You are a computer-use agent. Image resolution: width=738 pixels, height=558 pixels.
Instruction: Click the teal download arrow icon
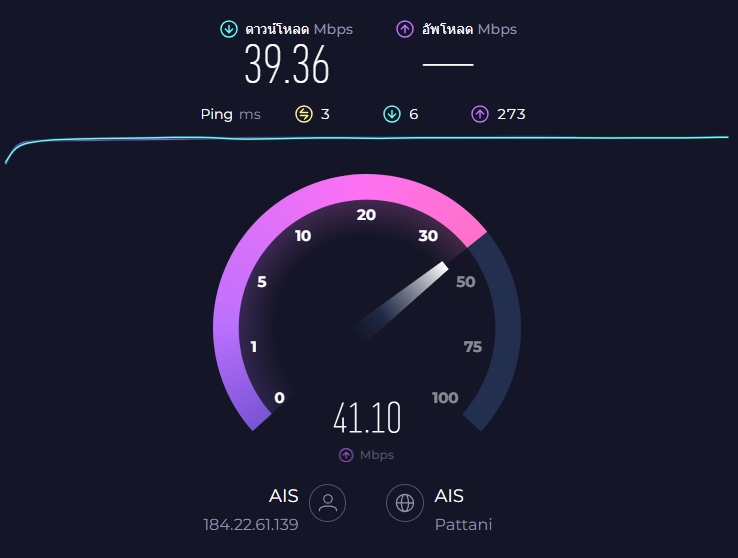(229, 29)
